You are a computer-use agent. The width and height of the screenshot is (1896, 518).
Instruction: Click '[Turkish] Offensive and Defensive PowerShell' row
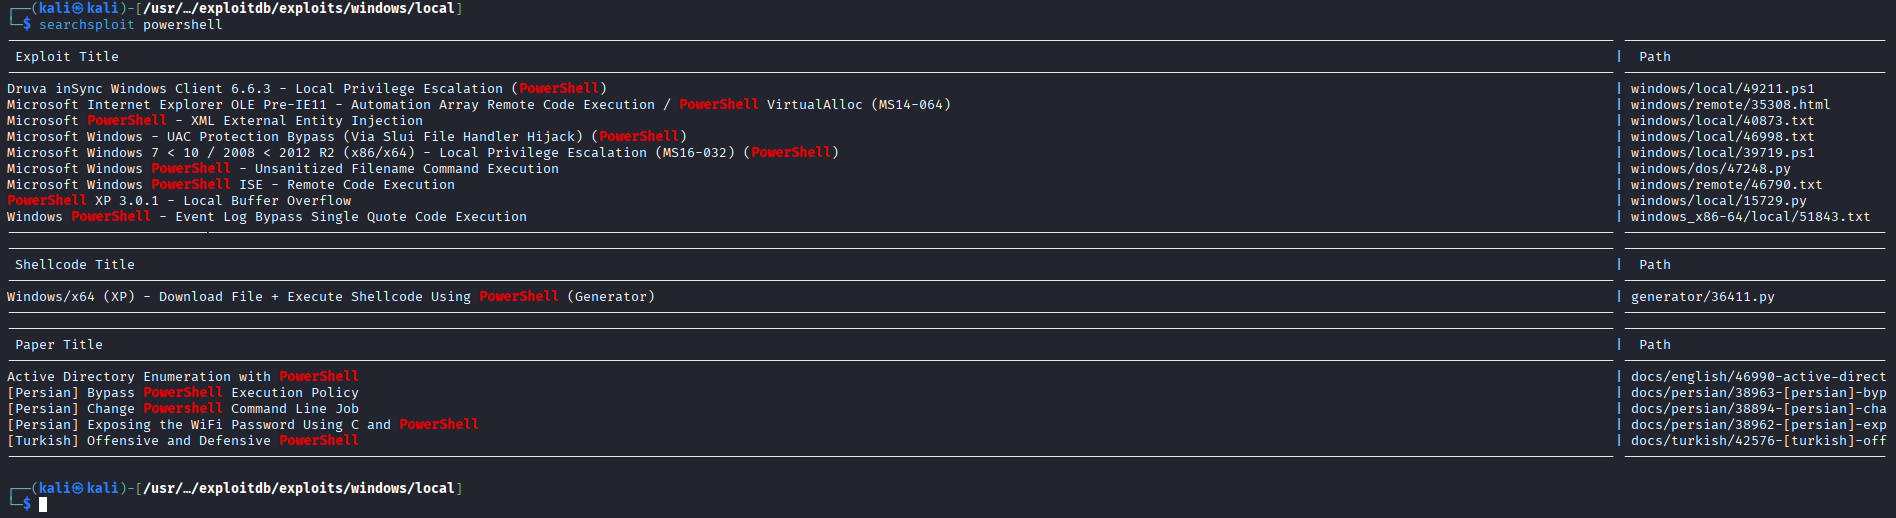coord(183,441)
